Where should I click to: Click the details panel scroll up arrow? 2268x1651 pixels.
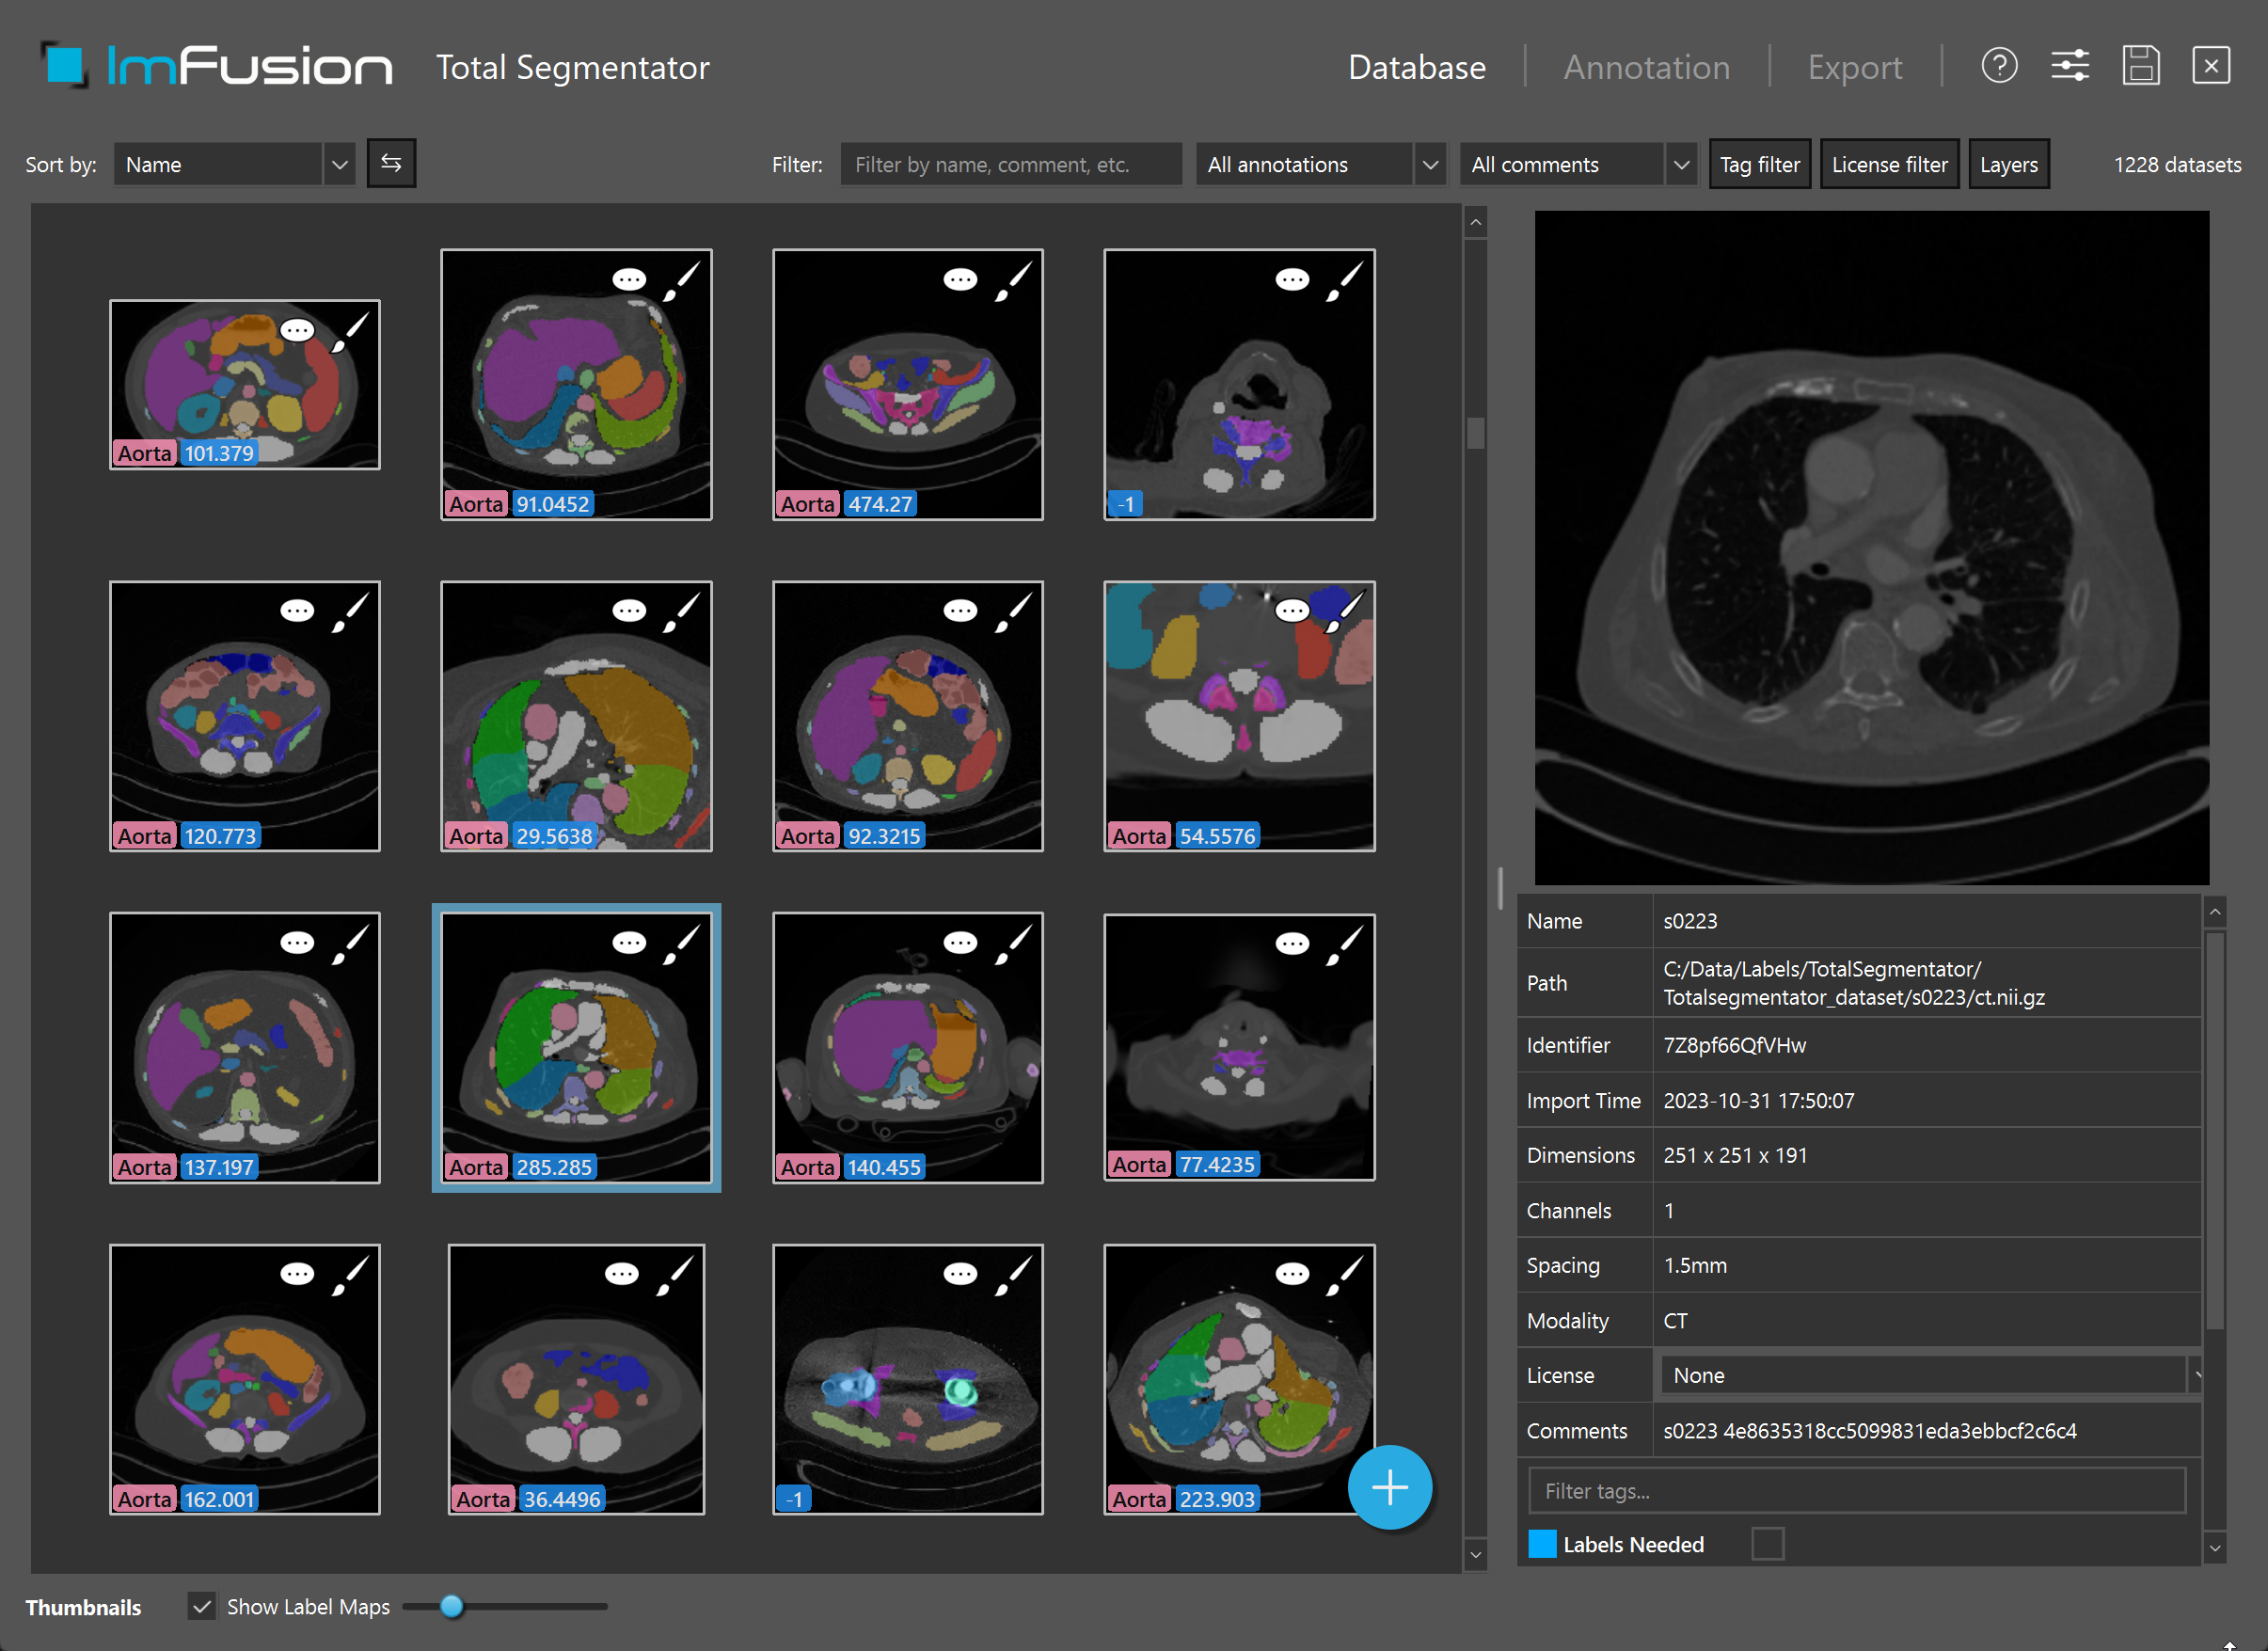[x=2215, y=911]
